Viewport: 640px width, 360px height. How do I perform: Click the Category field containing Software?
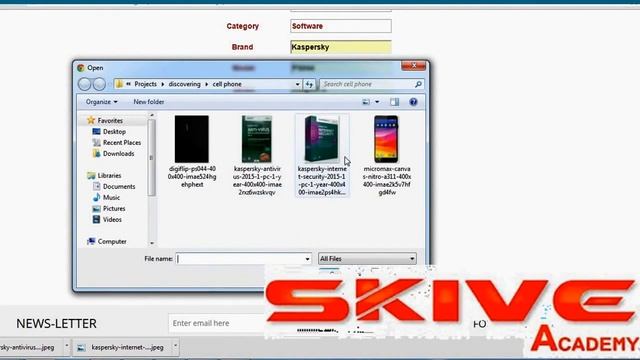[x=341, y=26]
